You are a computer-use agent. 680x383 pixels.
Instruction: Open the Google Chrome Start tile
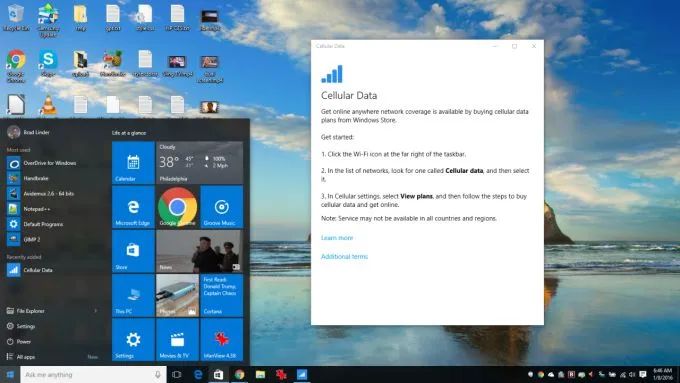pos(177,207)
